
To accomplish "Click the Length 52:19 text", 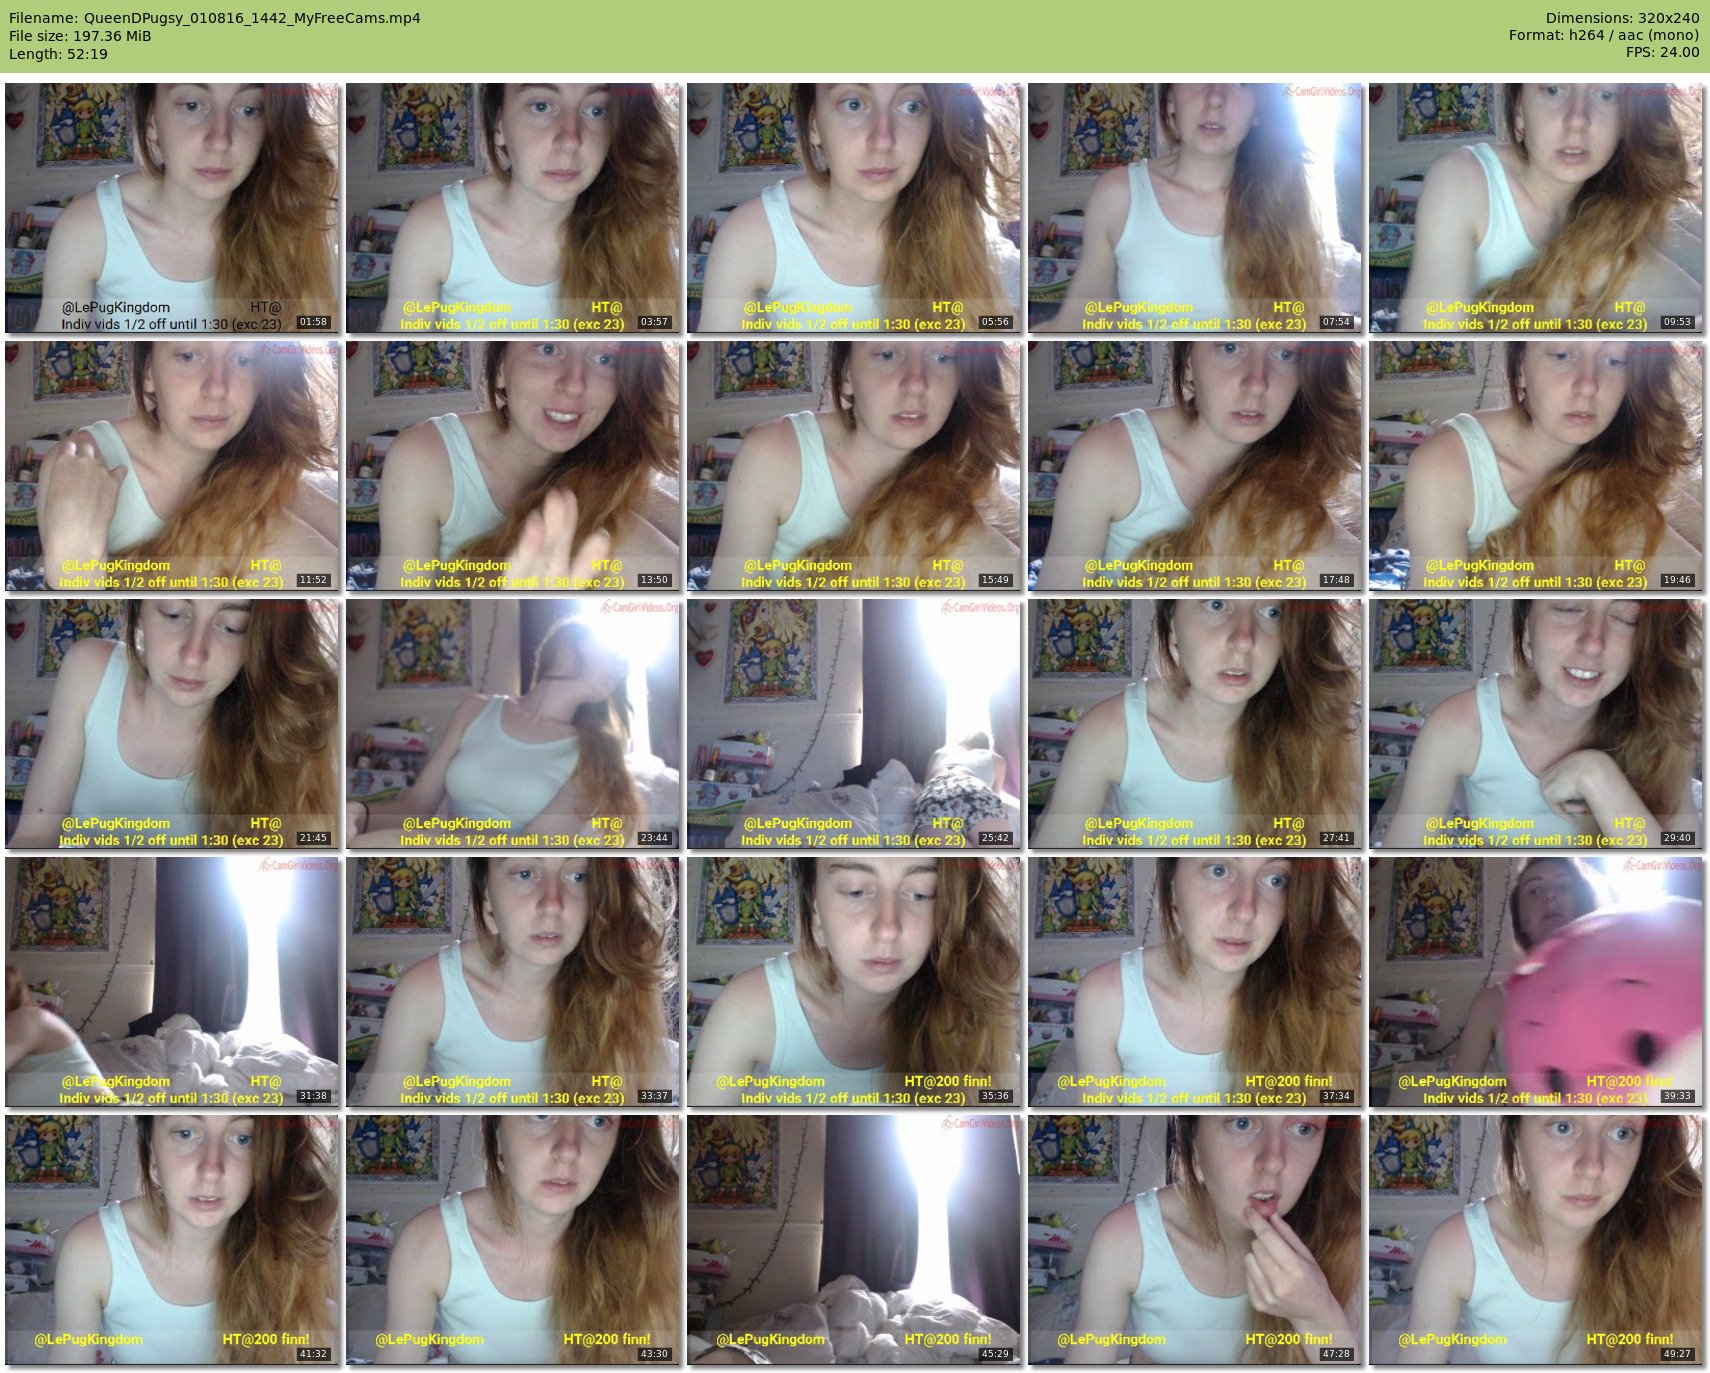I will point(58,54).
